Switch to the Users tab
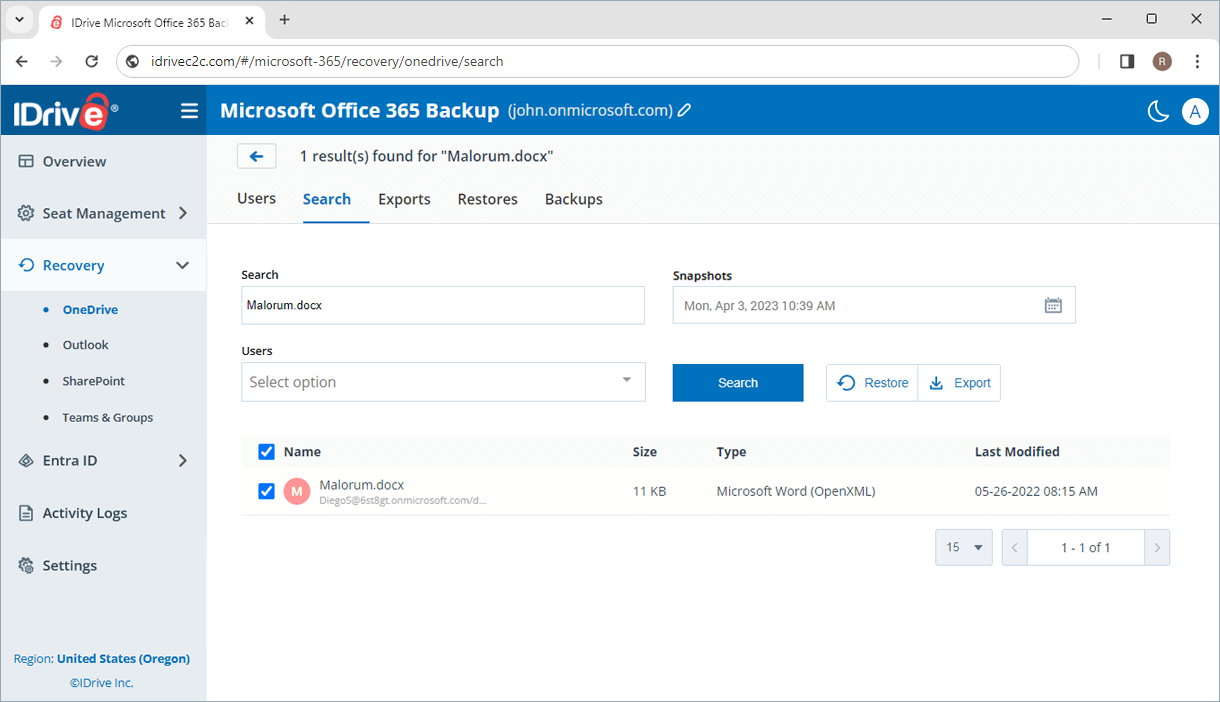Screen dimensions: 1220x702 [256, 199]
